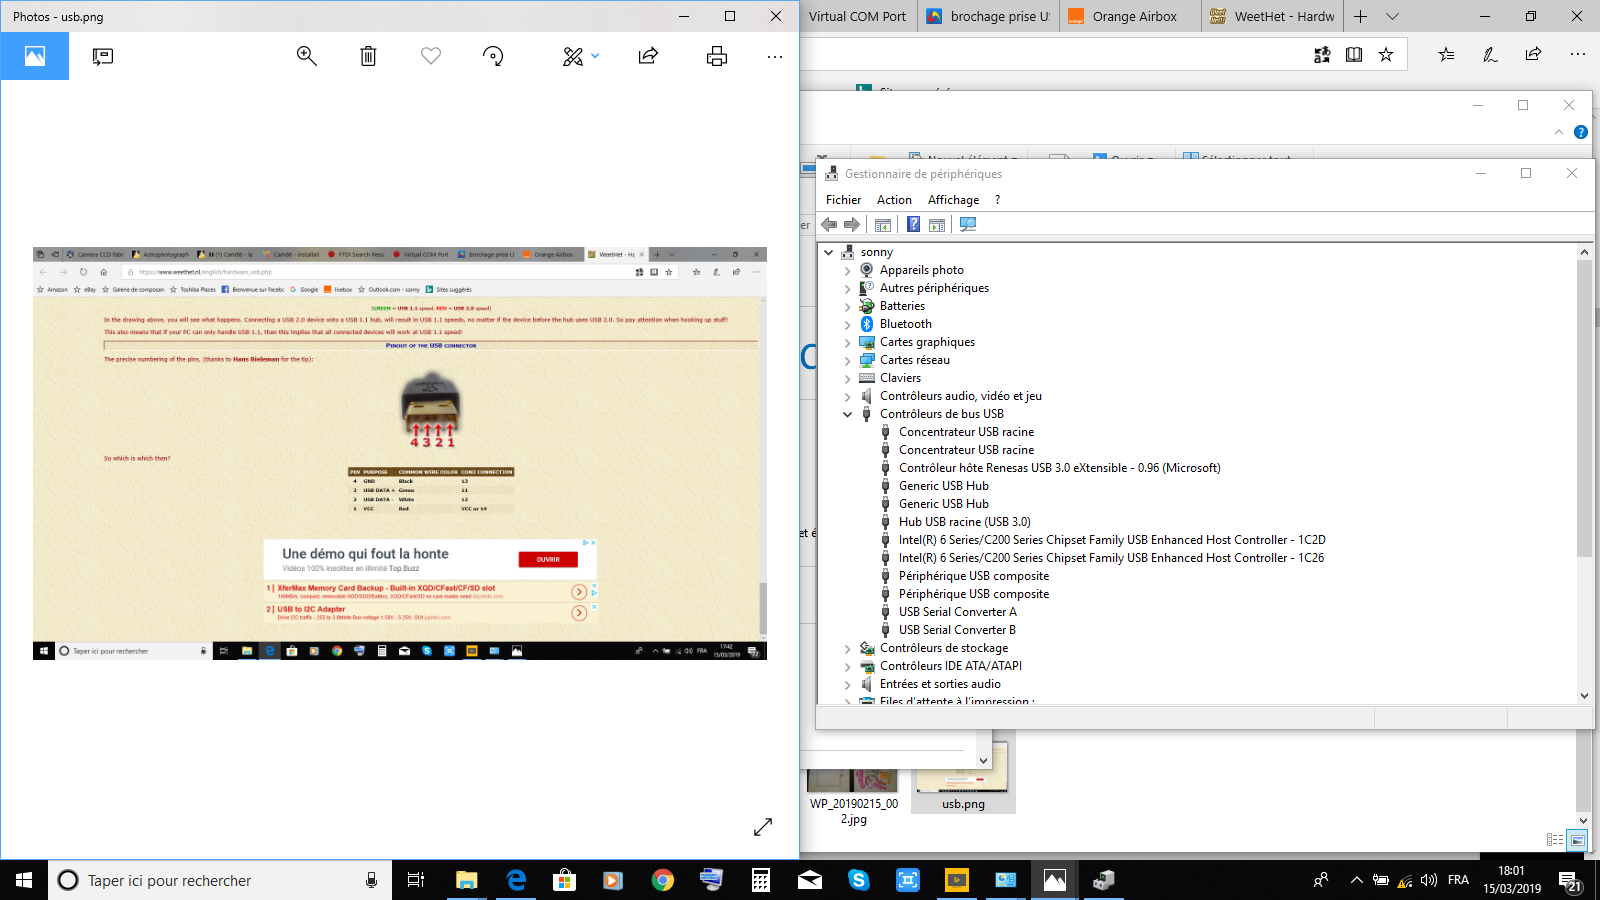Collapse the Contrôleurs de bus USB node
The image size is (1600, 900).
tap(848, 414)
